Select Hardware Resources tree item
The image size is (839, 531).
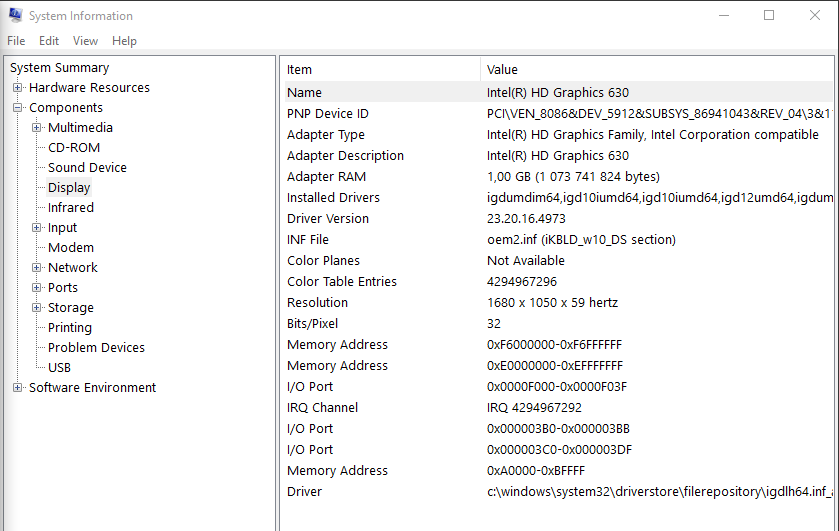[x=89, y=87]
